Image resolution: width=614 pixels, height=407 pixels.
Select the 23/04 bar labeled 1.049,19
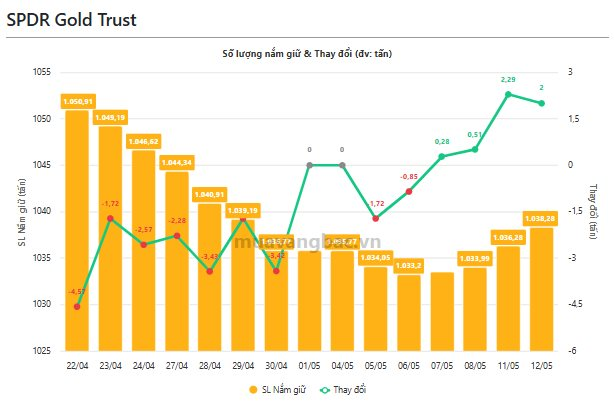pyautogui.click(x=110, y=239)
